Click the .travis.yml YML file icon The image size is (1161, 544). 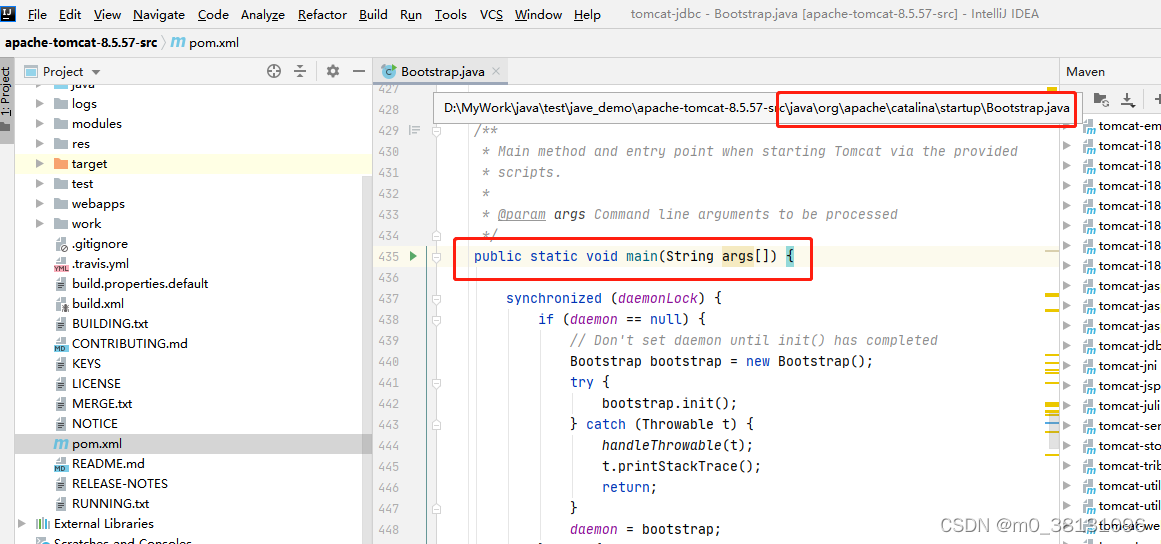[61, 263]
